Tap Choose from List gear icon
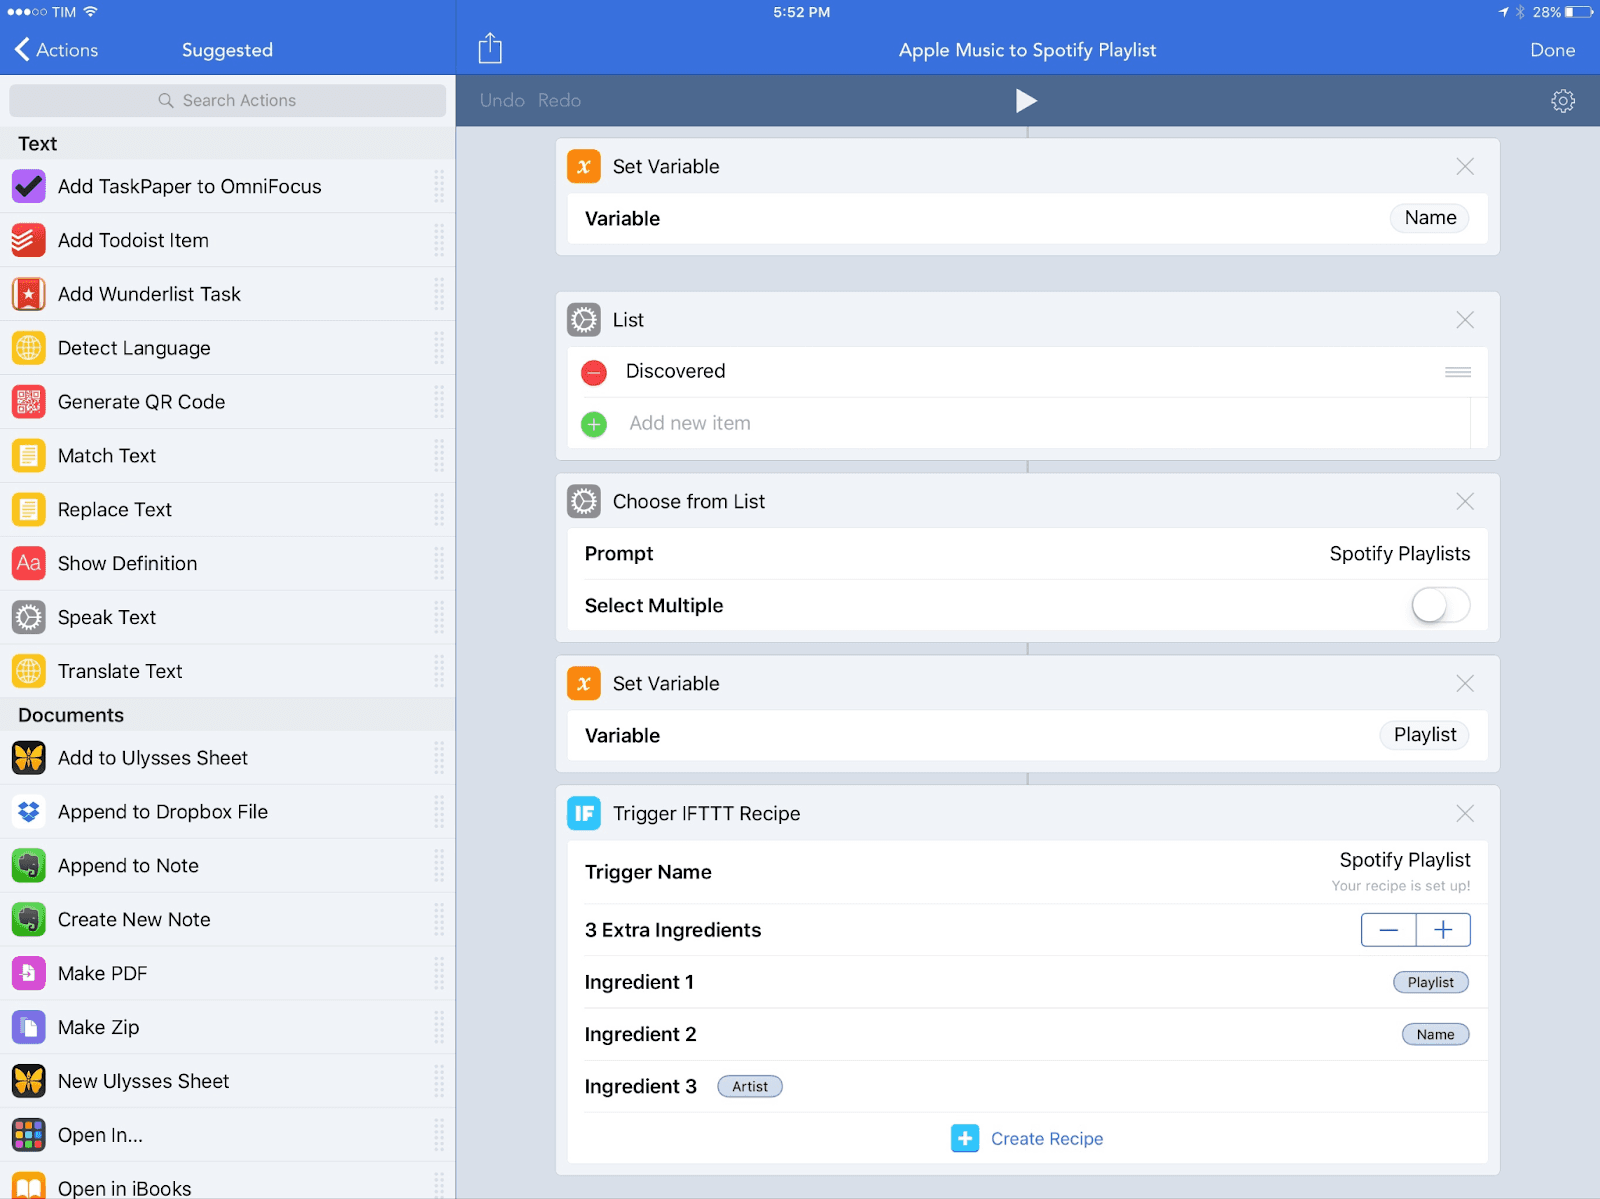Image resolution: width=1600 pixels, height=1199 pixels. click(x=584, y=502)
